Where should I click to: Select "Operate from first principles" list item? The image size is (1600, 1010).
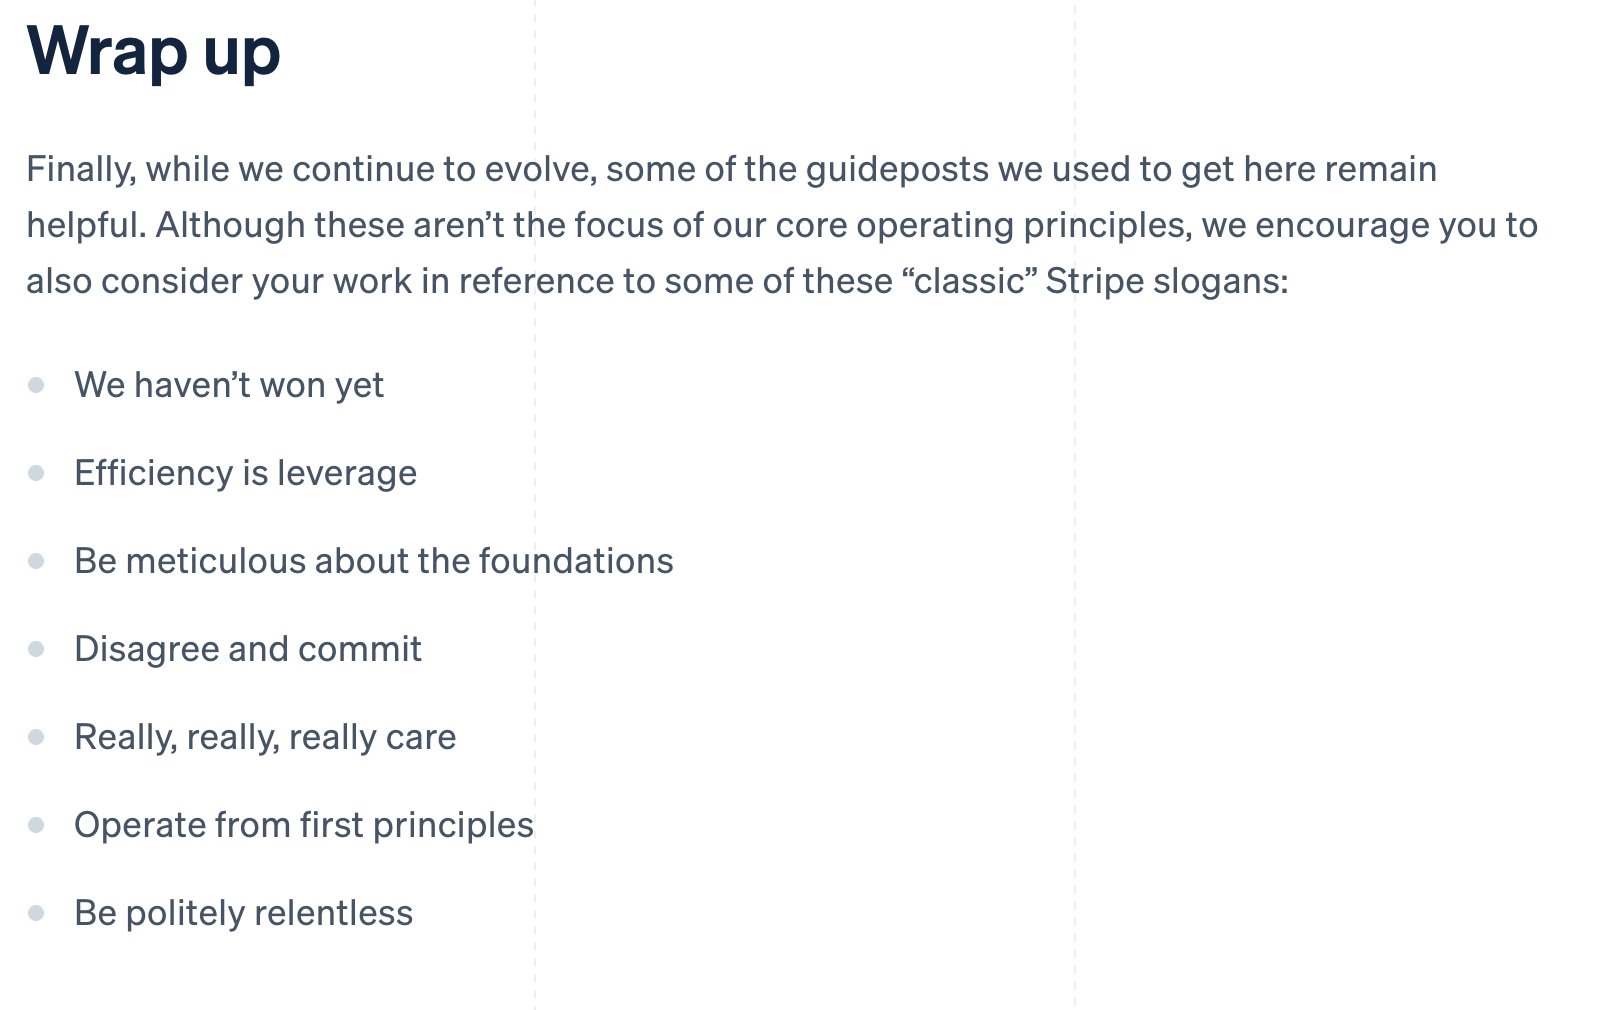click(304, 825)
